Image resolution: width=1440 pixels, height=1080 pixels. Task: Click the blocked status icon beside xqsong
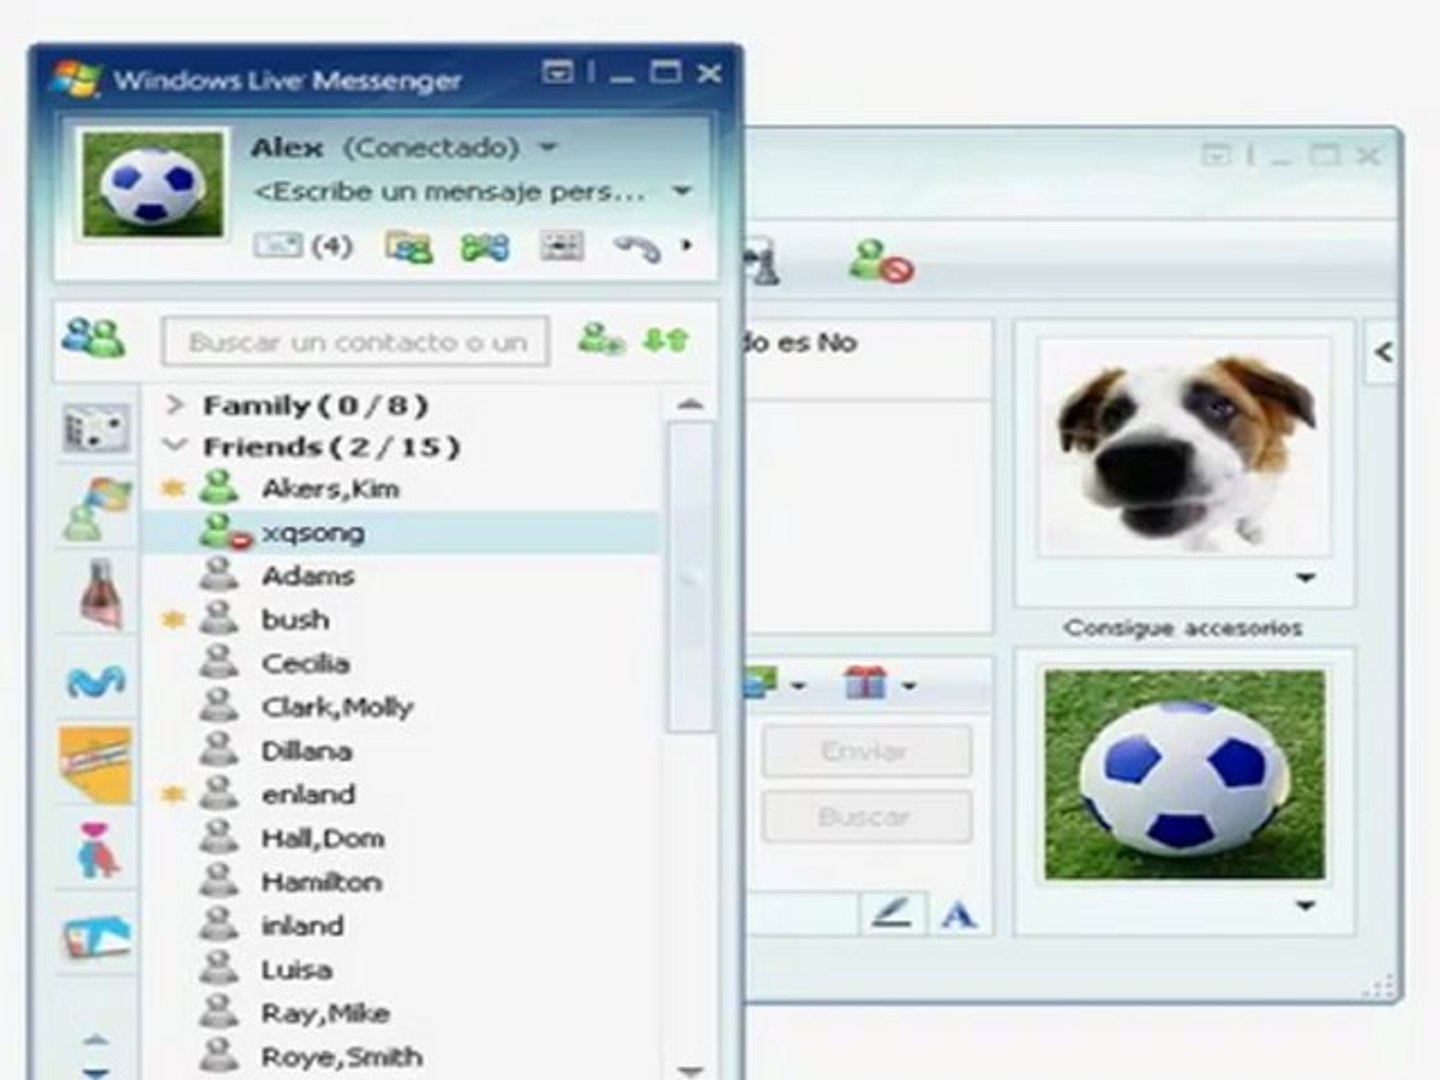pyautogui.click(x=226, y=532)
